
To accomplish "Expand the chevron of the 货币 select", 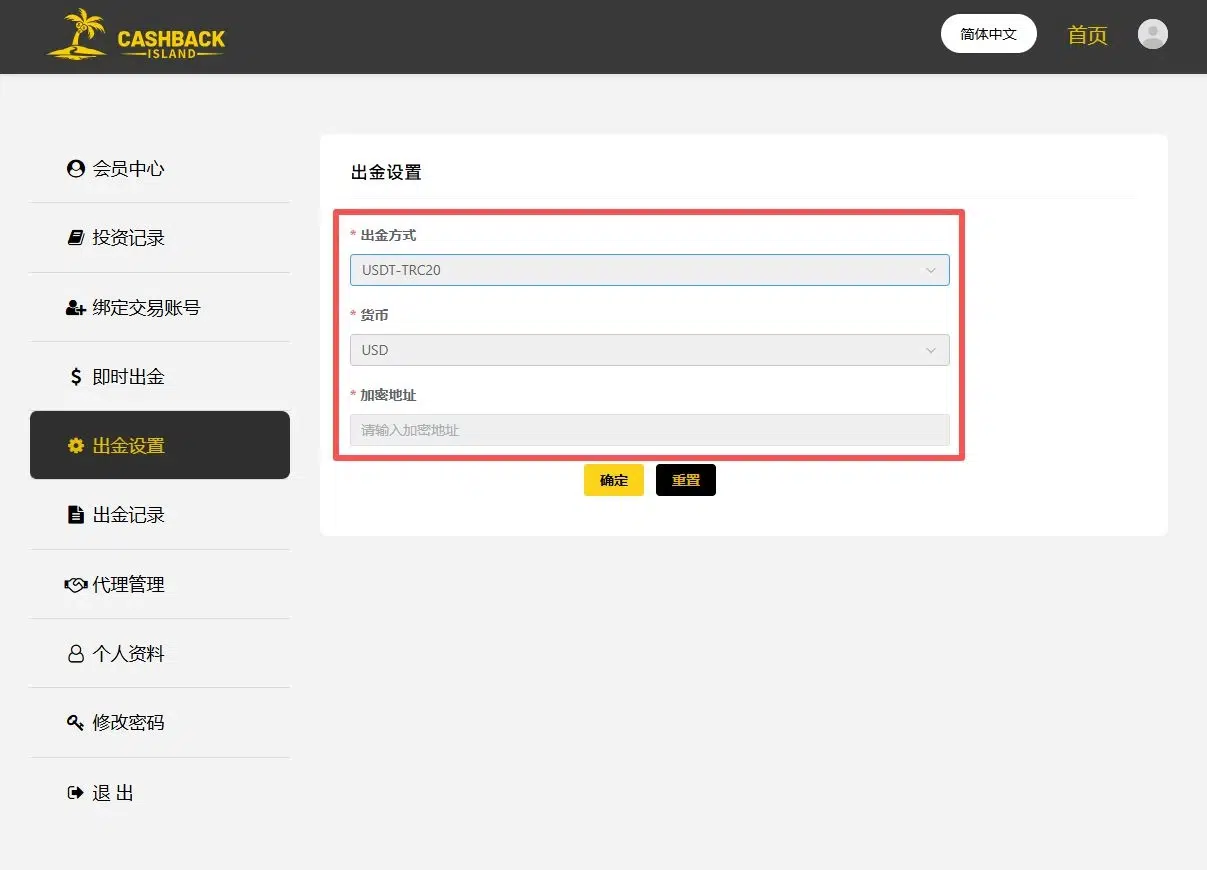I will coord(931,350).
